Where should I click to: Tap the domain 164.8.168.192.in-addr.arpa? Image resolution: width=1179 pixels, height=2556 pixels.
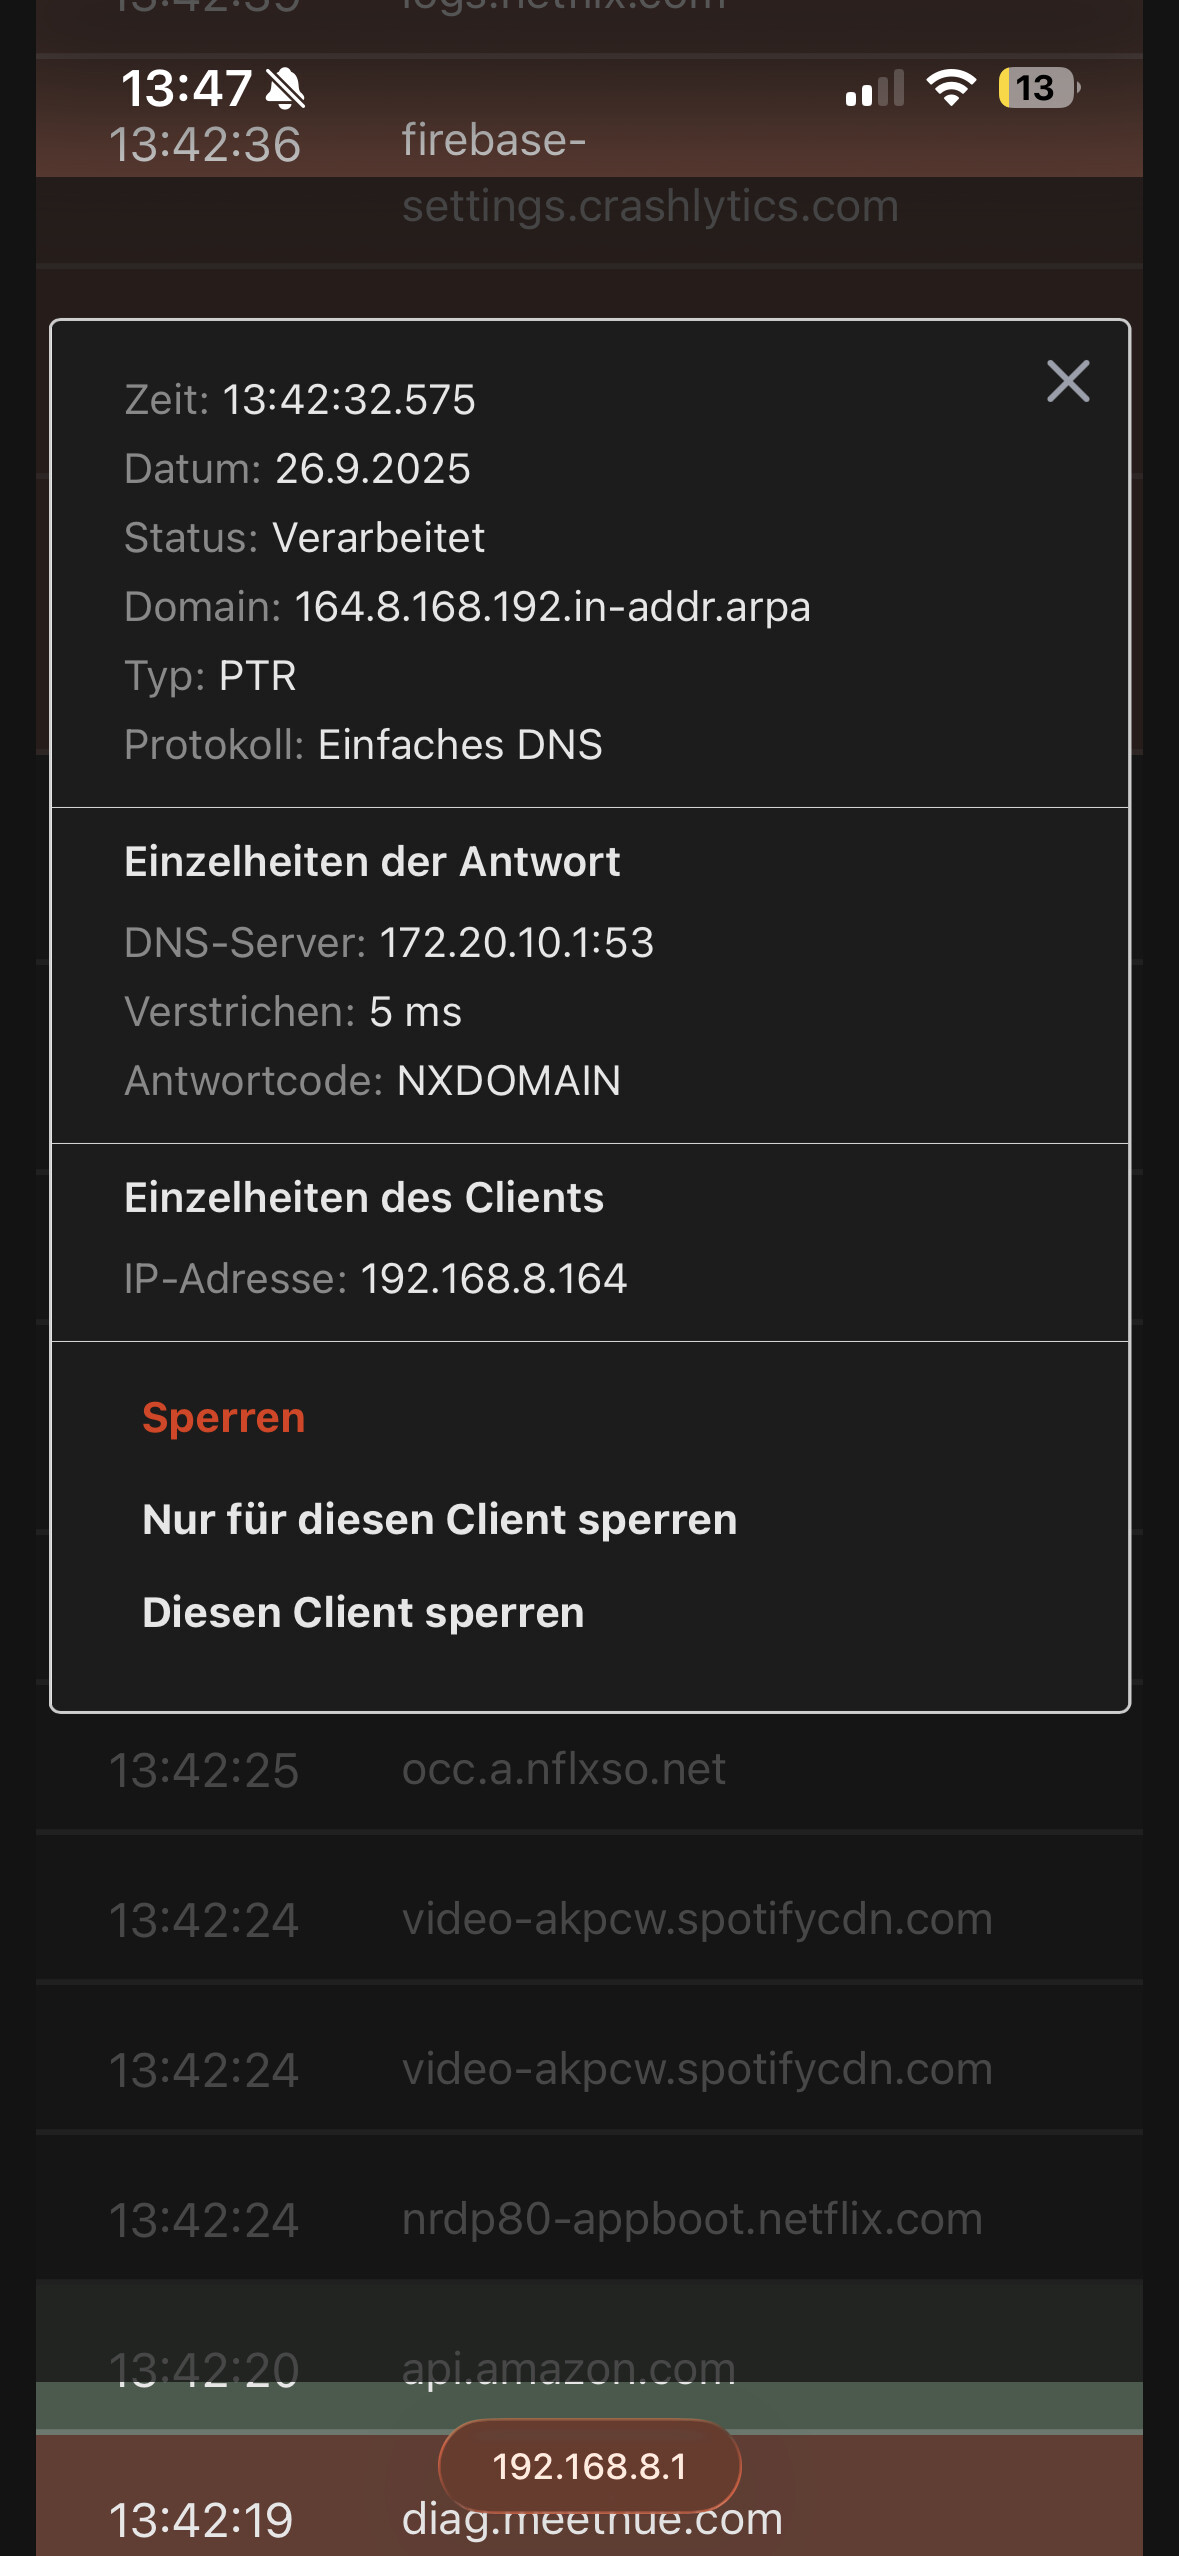[552, 606]
